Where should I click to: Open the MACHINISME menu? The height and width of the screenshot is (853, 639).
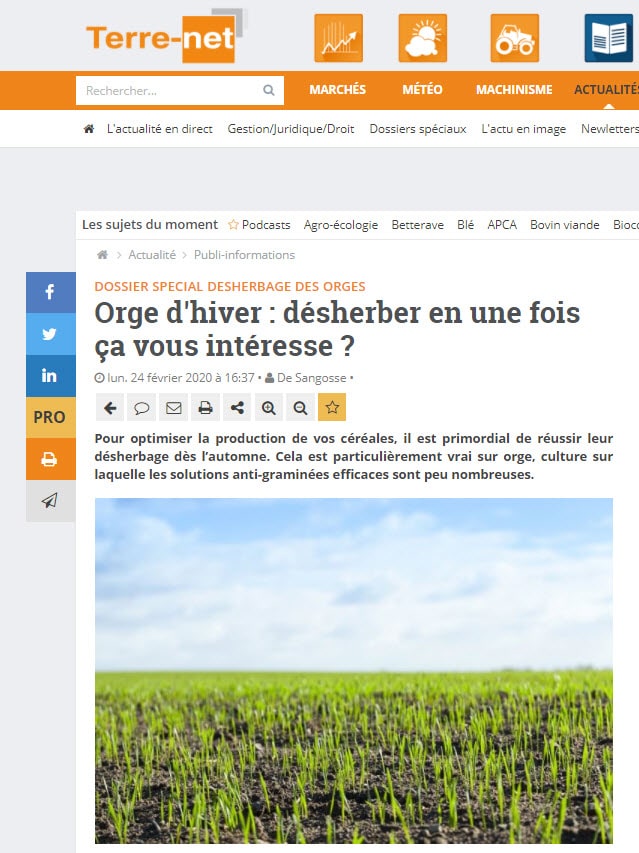point(514,90)
